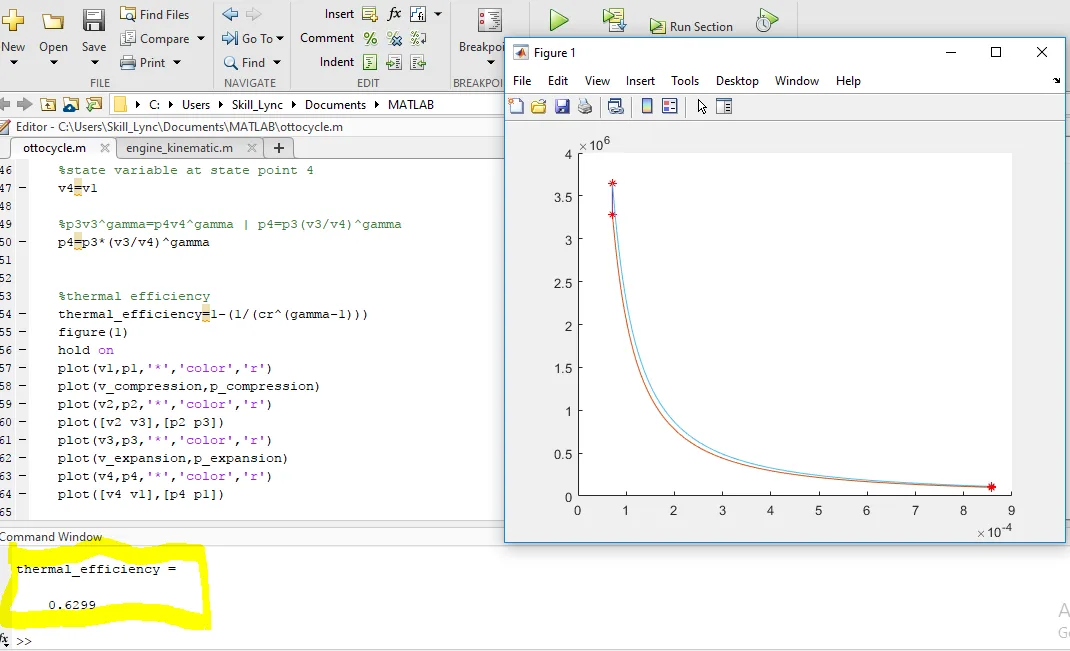Image resolution: width=1070 pixels, height=651 pixels.
Task: Click Skill_Lync in the address path
Action: (257, 105)
